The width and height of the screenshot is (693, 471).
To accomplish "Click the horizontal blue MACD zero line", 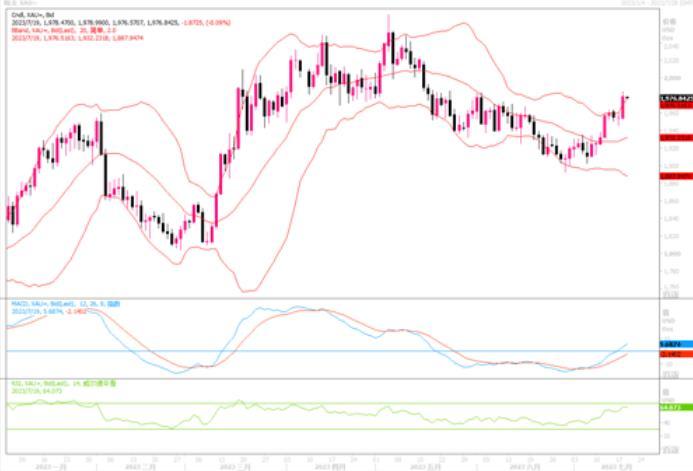I will (300, 351).
